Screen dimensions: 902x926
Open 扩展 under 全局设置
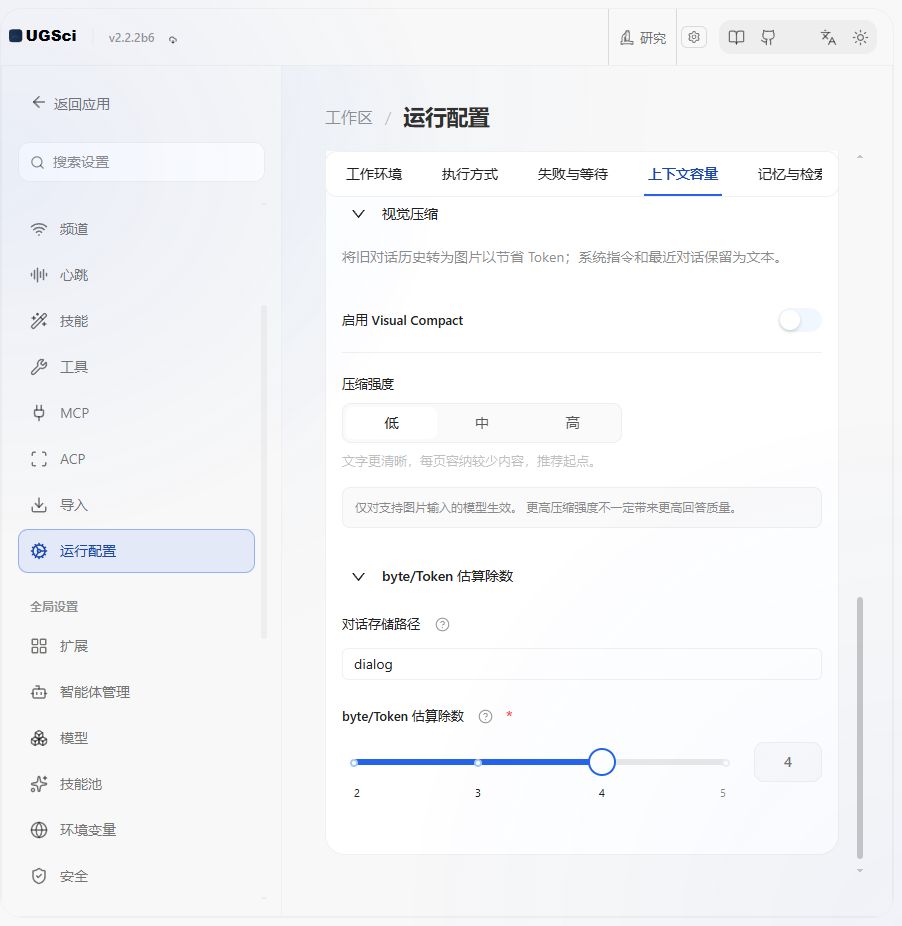(136, 646)
